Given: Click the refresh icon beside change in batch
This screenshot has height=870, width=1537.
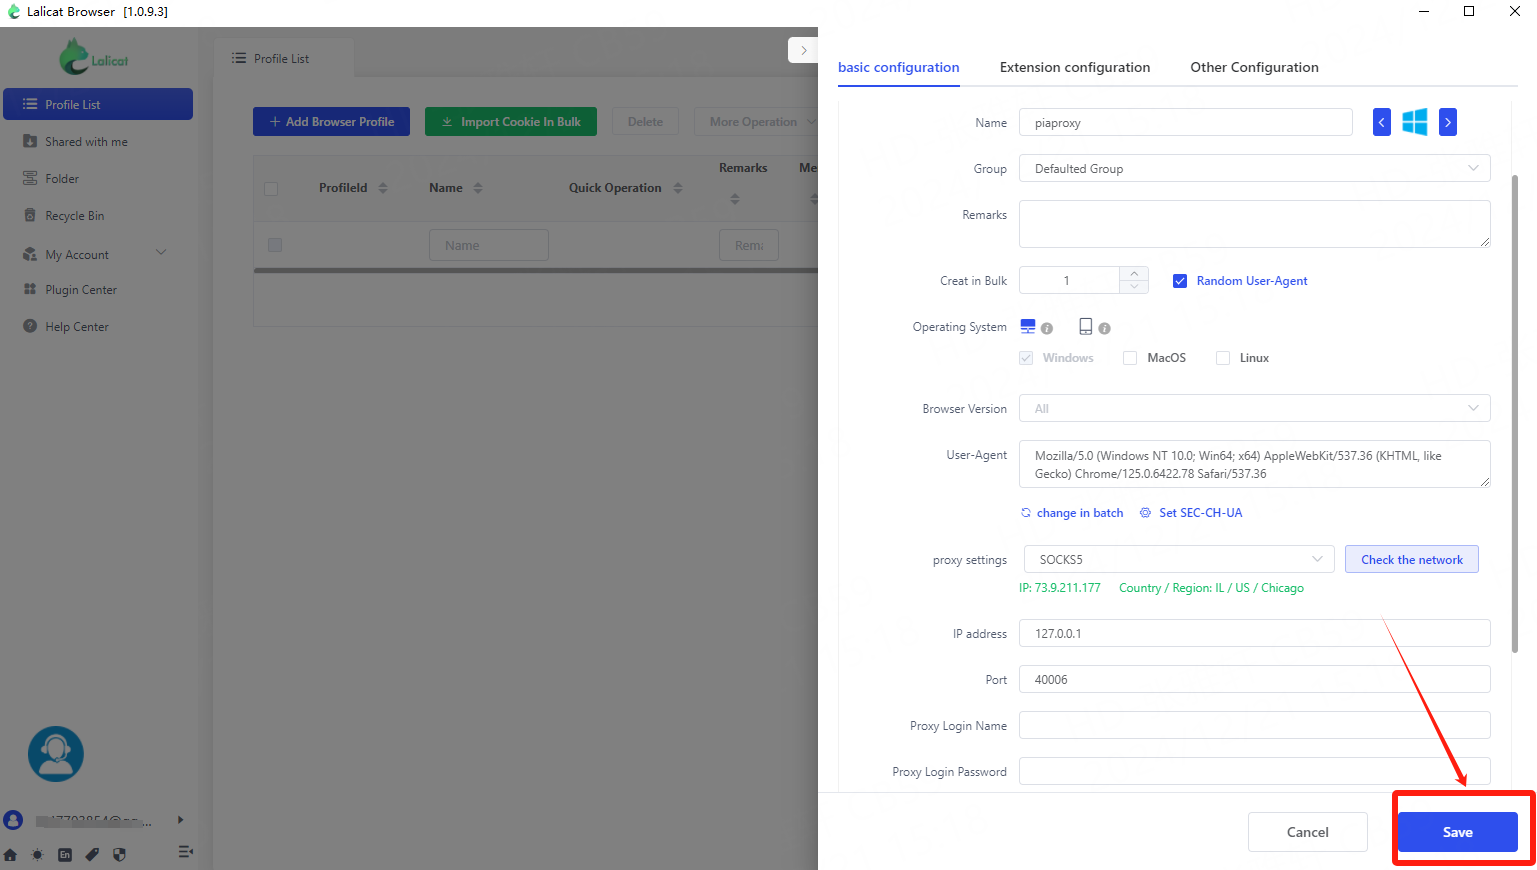Looking at the screenshot, I should (1025, 513).
